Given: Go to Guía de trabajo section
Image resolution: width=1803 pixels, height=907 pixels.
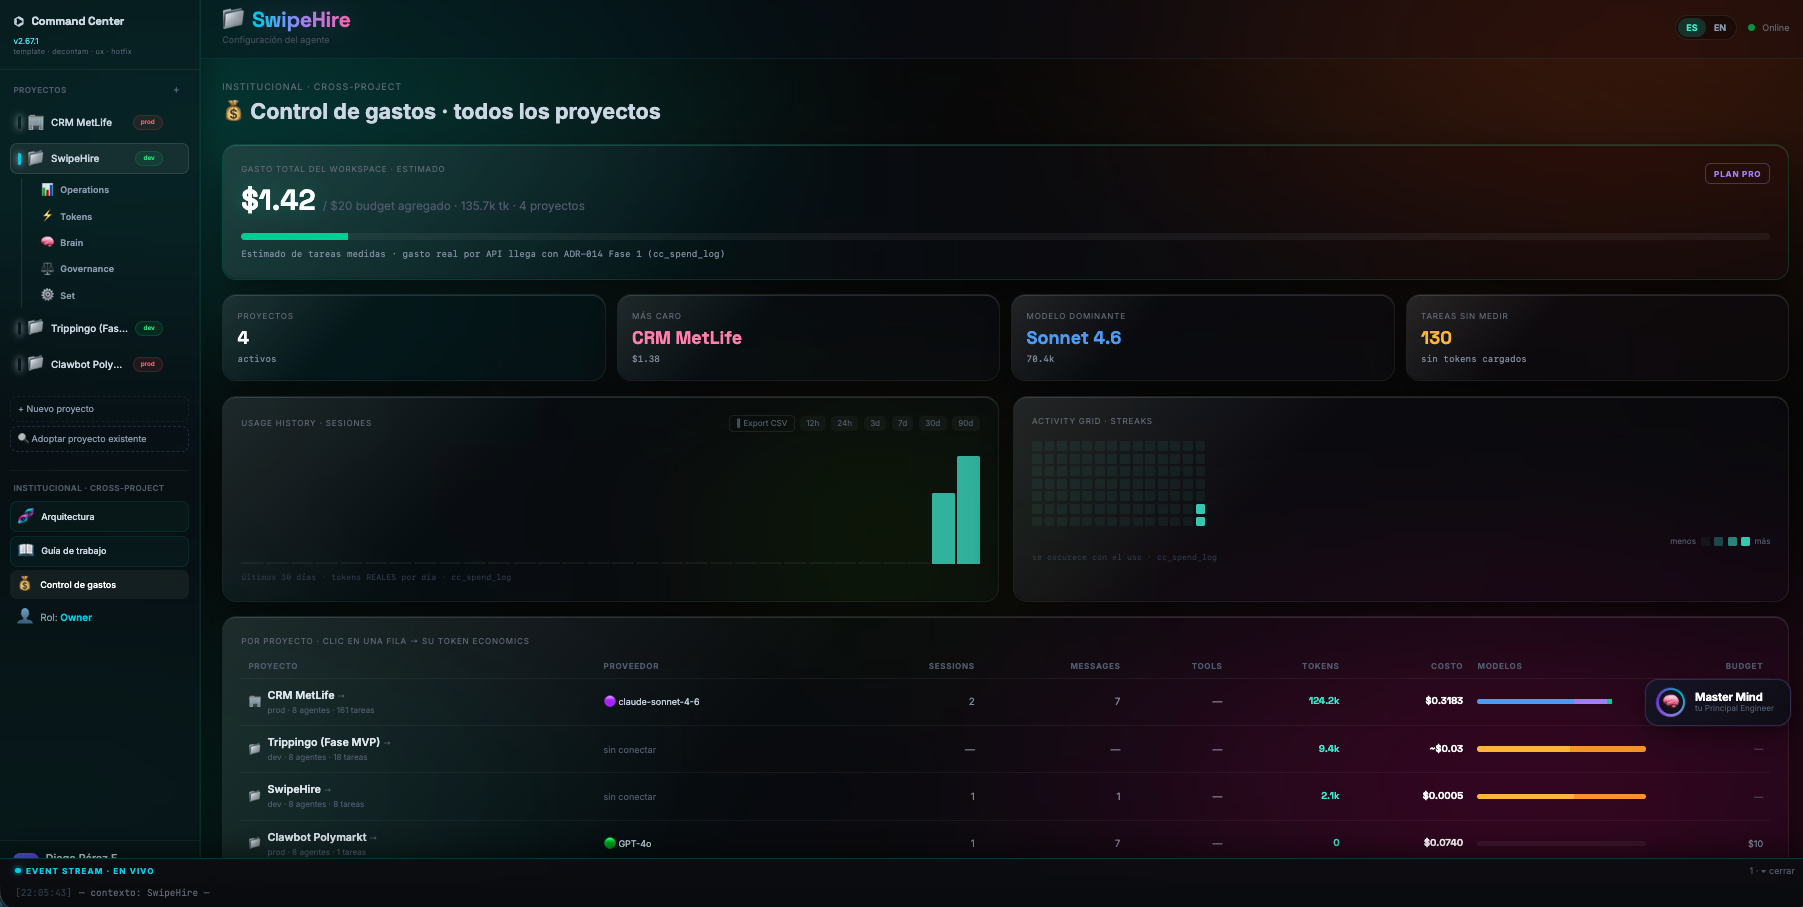Looking at the screenshot, I should [99, 550].
